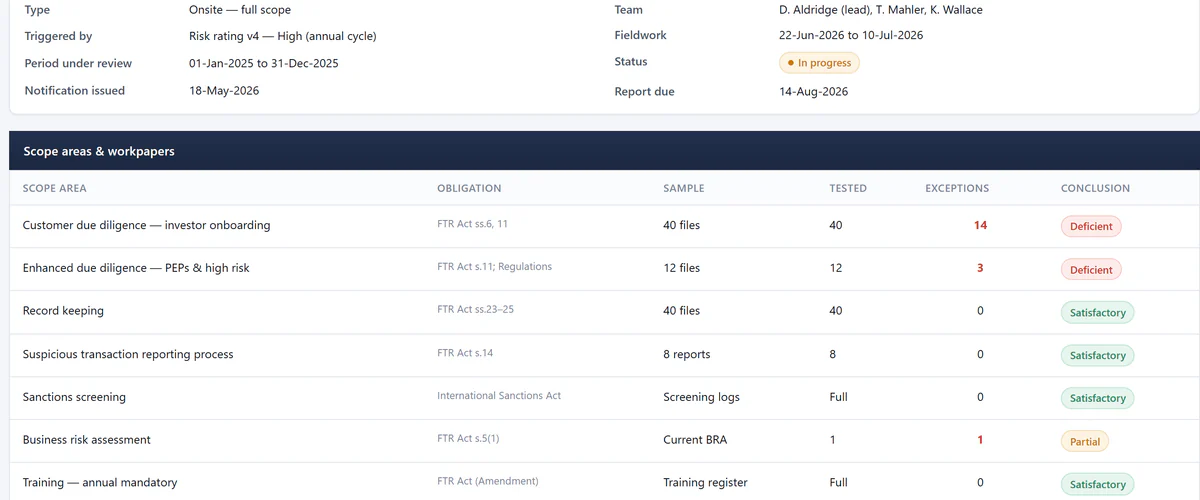Screen dimensions: 1200x500
Task: Click Satisfactory badge for Suspicious transaction reporting
Action: pyautogui.click(x=1097, y=355)
